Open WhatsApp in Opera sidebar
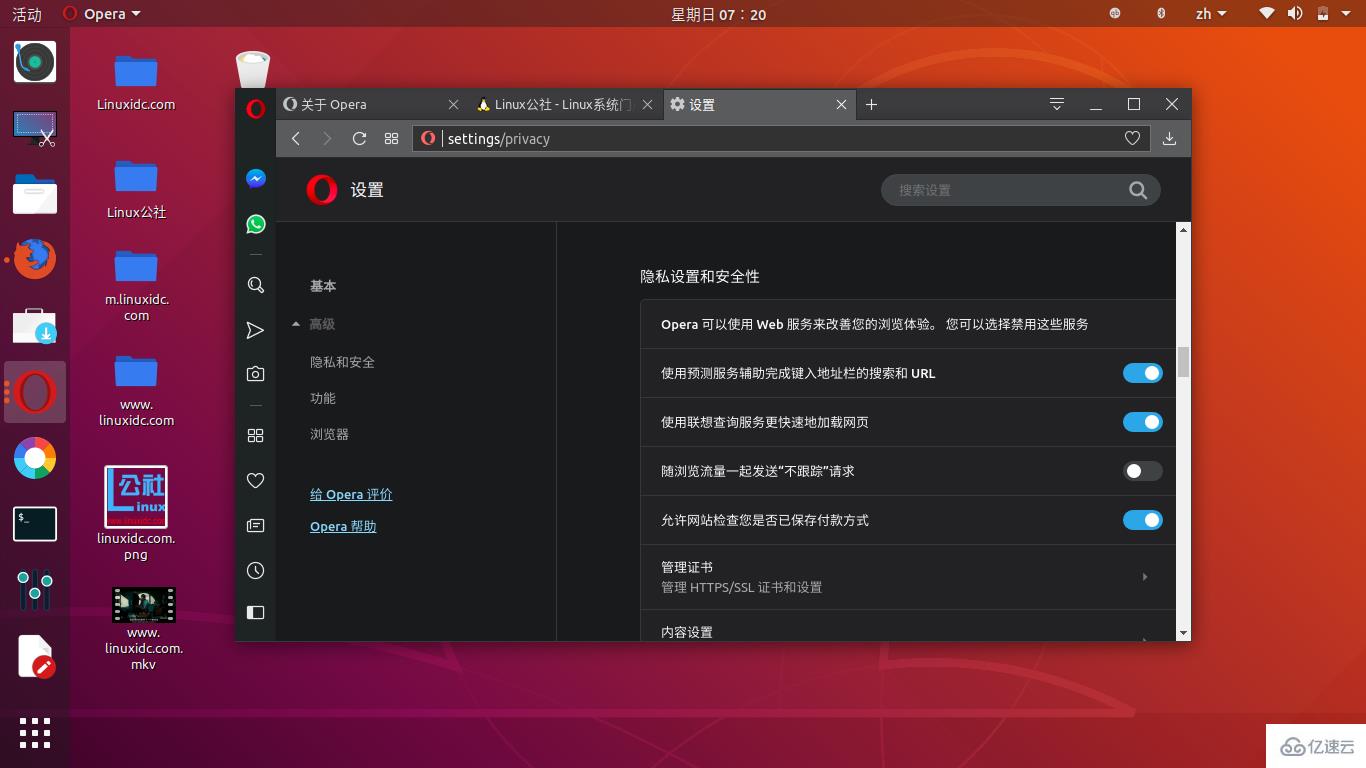The height and width of the screenshot is (768, 1366). click(x=256, y=224)
